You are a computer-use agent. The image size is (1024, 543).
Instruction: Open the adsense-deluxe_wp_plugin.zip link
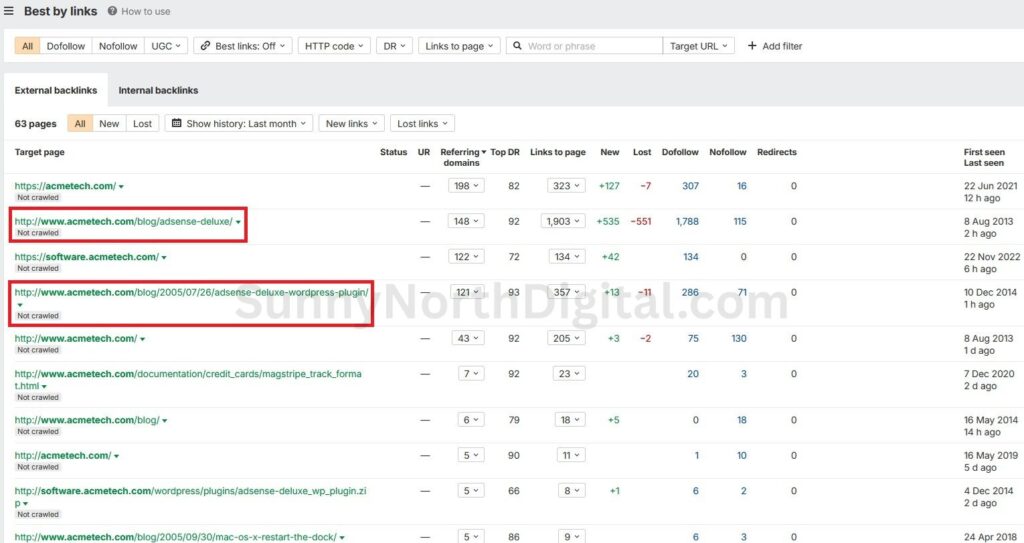(190, 497)
